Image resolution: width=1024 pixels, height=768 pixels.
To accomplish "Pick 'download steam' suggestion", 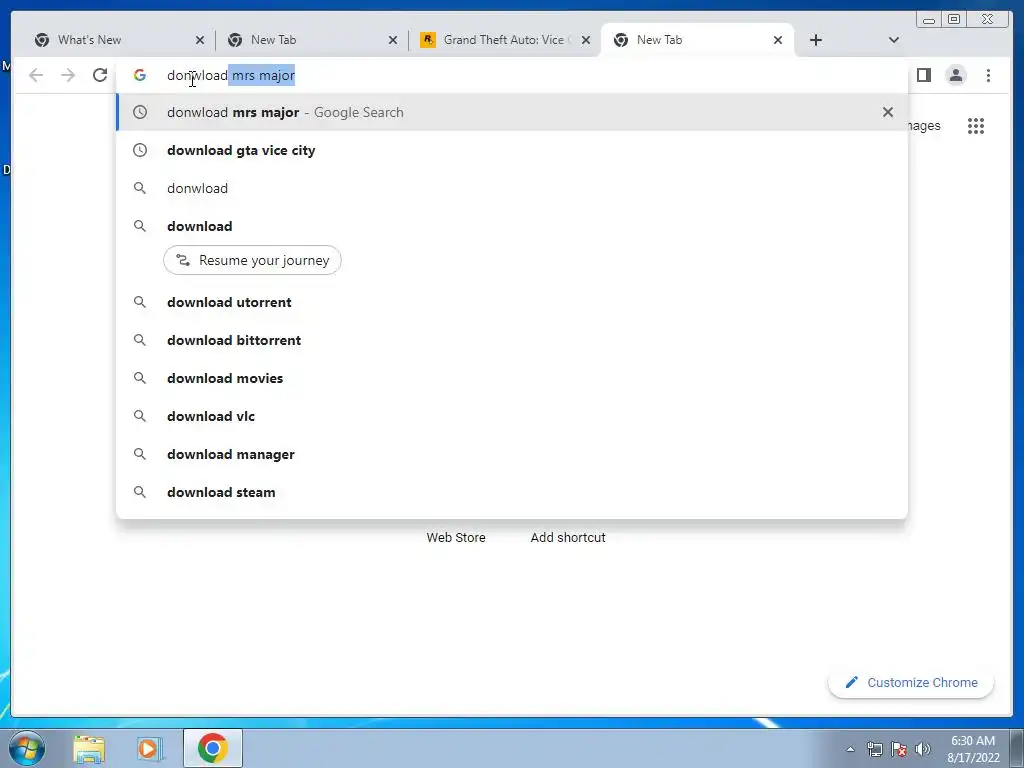I will pyautogui.click(x=511, y=492).
